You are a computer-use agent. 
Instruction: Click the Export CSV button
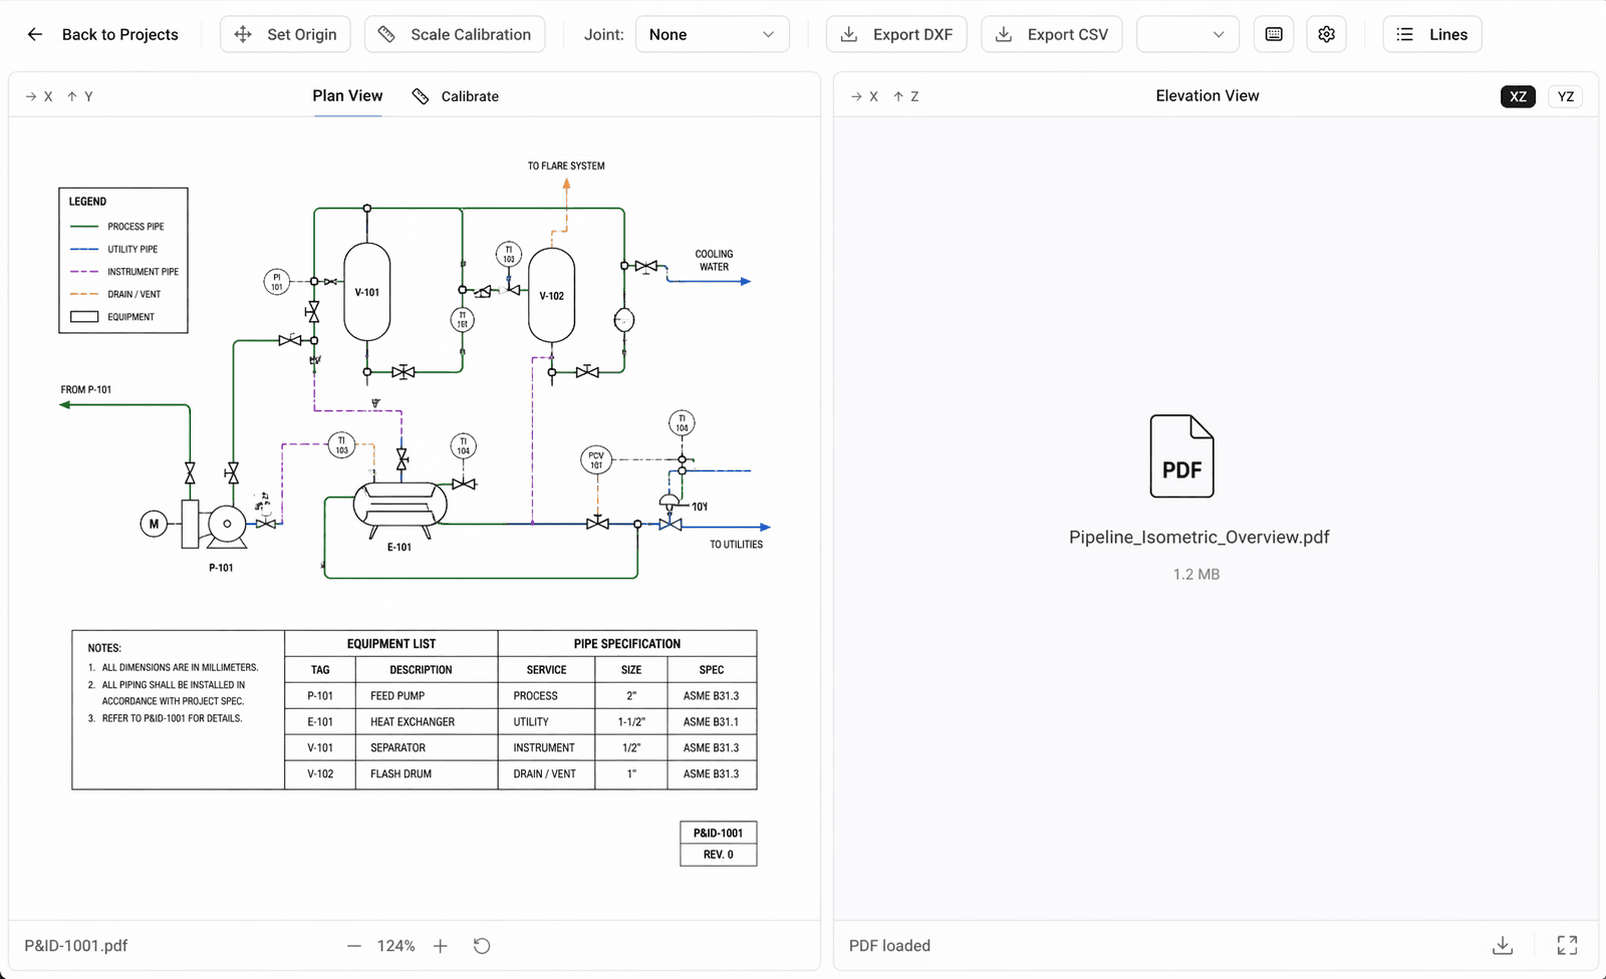[x=1051, y=34]
